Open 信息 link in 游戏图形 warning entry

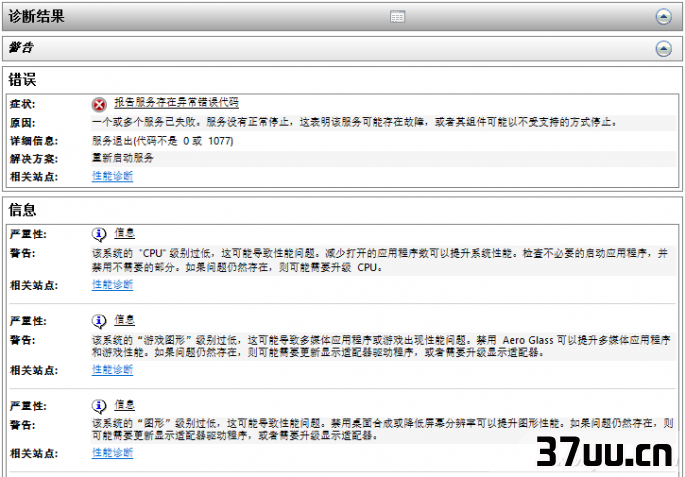[x=125, y=320]
